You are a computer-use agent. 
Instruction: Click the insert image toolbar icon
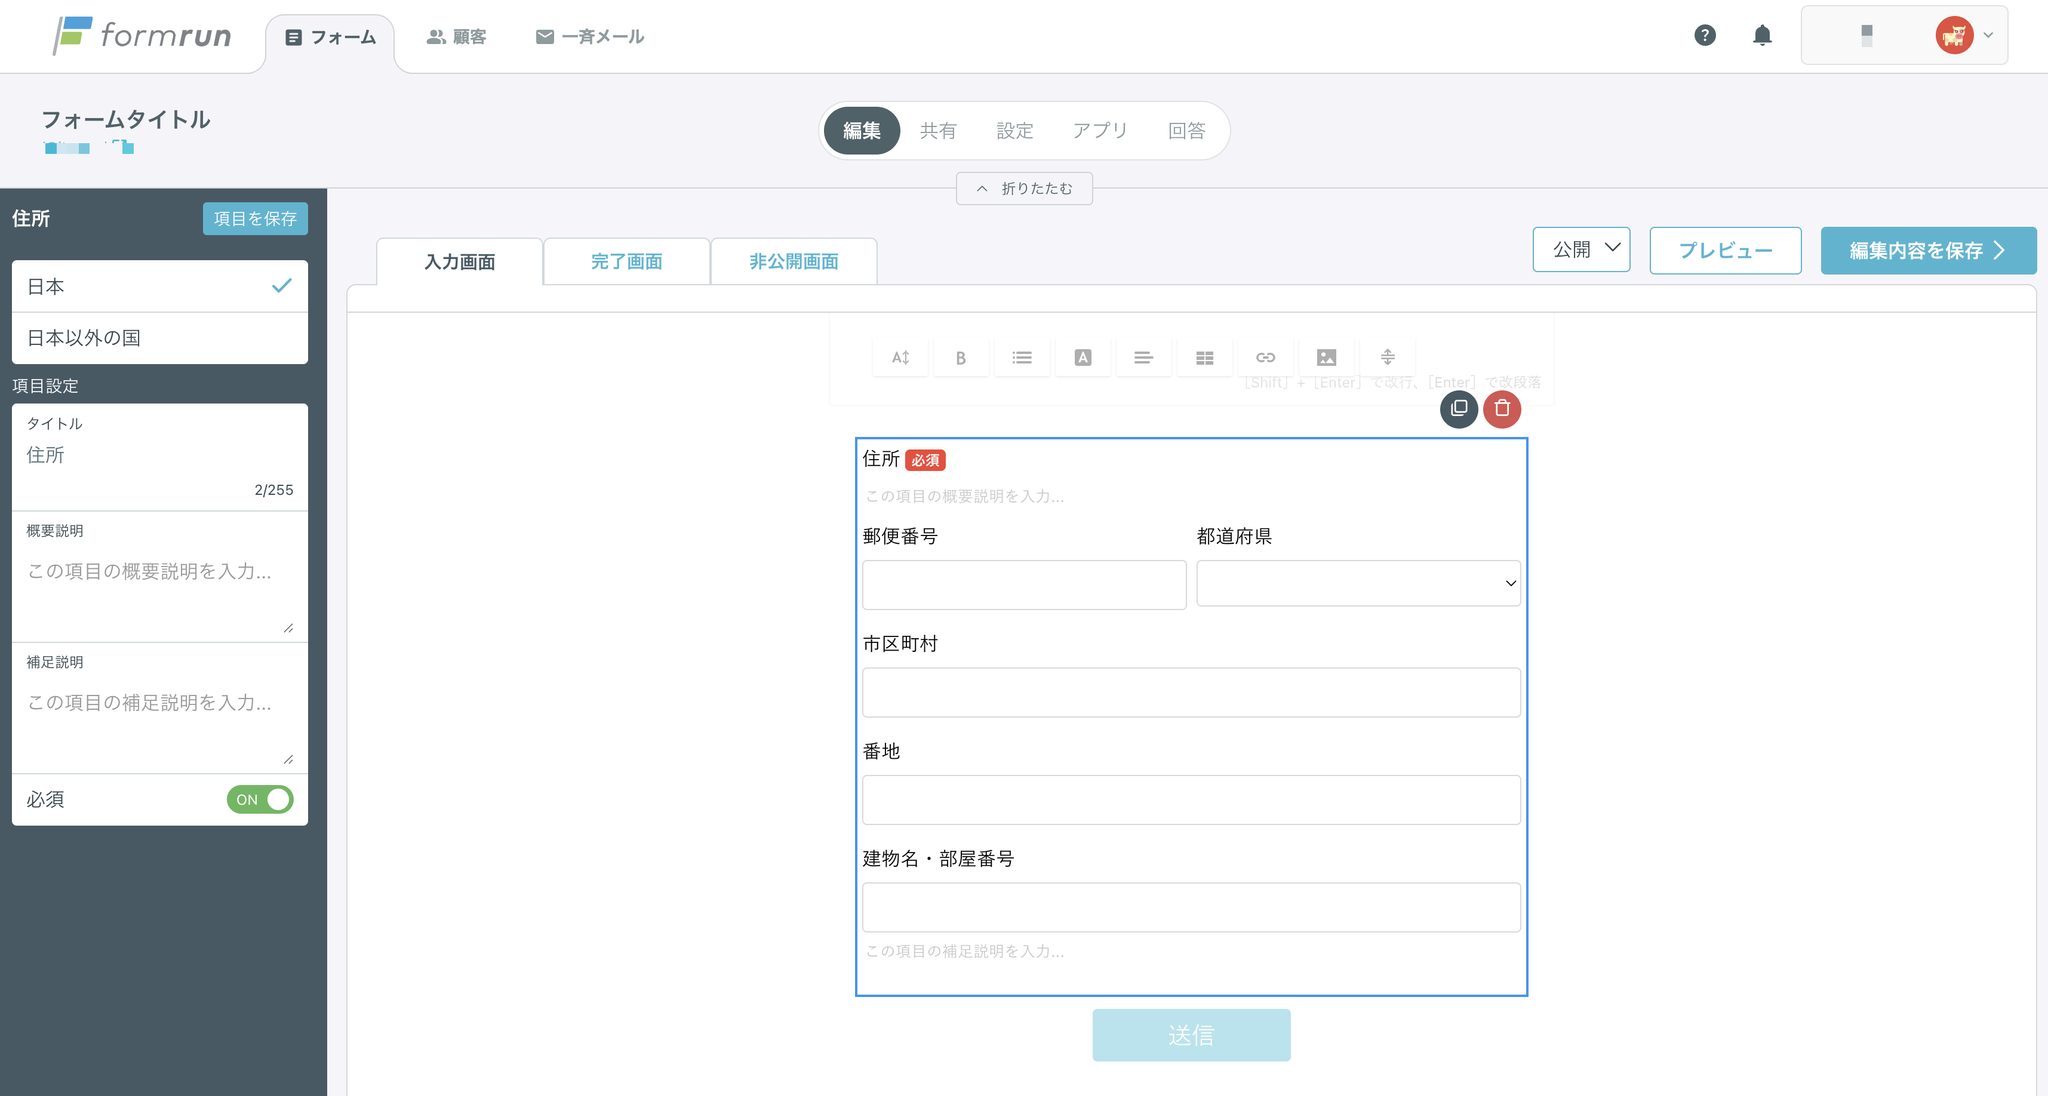click(1326, 358)
